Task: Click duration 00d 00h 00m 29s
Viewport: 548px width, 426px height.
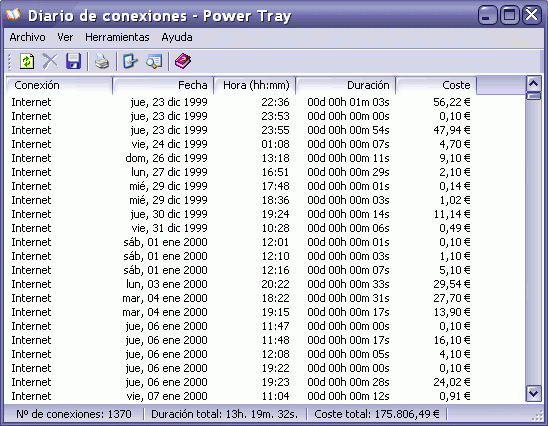Action: 348,172
